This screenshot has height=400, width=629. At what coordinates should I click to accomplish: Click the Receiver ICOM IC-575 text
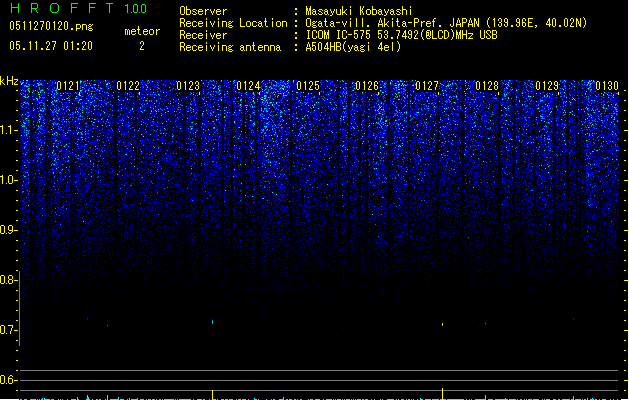point(402,35)
